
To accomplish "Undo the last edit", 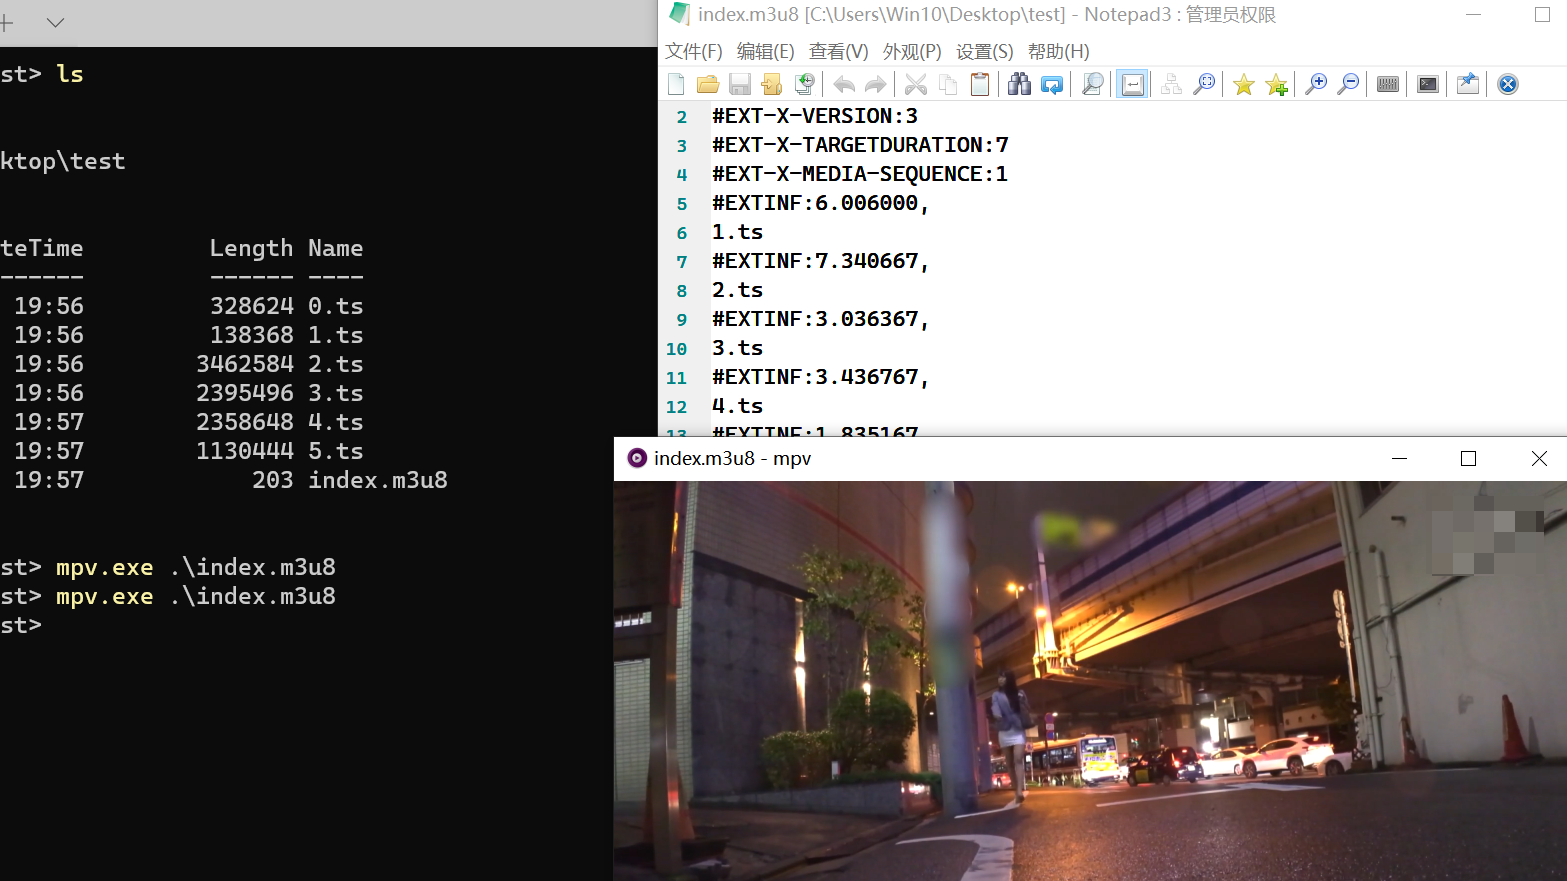I will click(843, 84).
